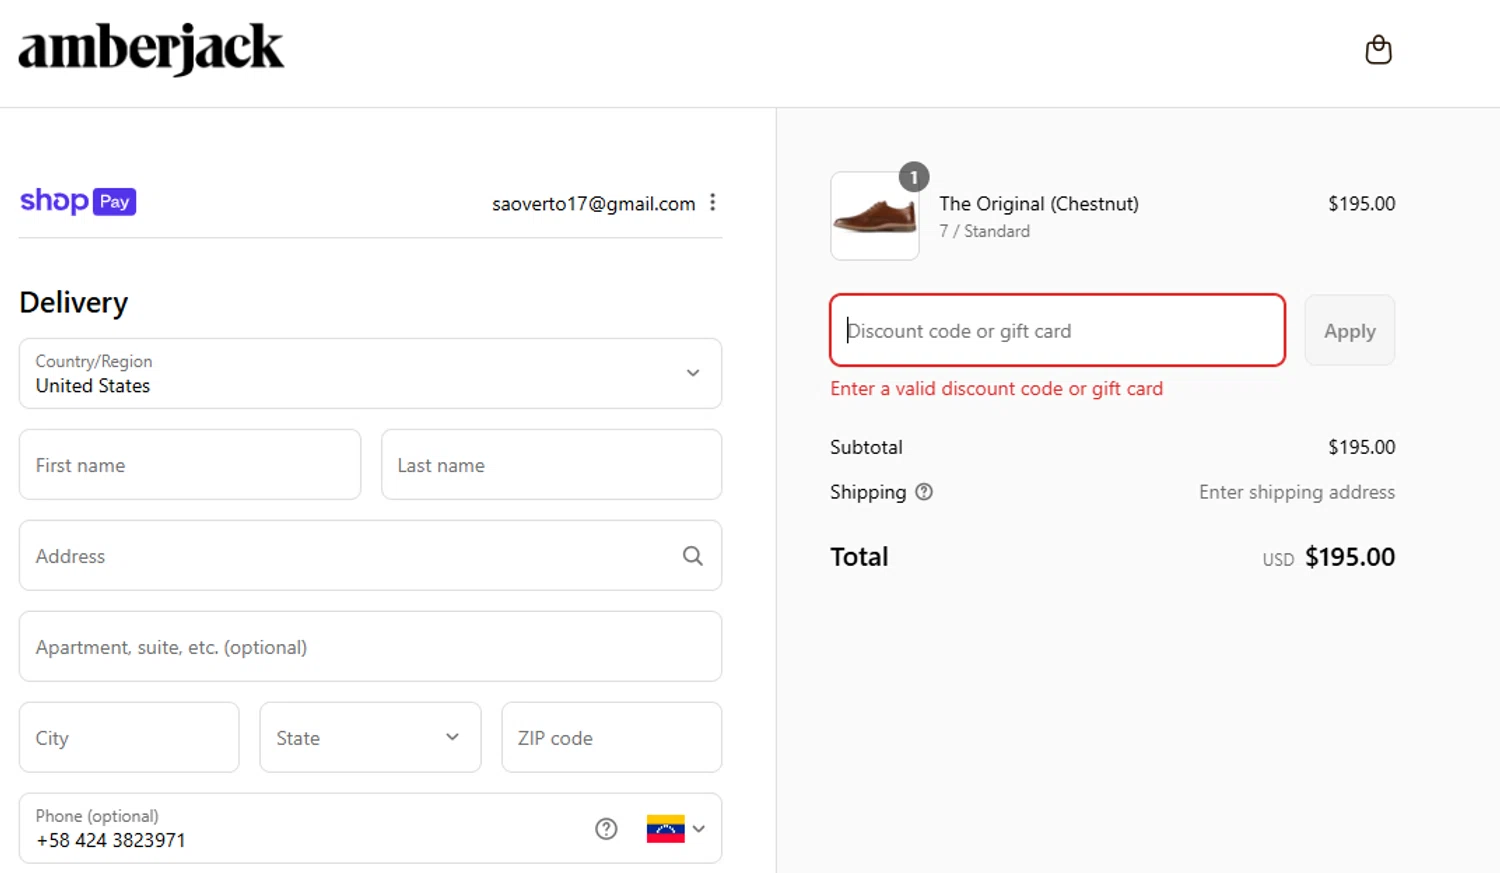1500x873 pixels.
Task: Click the Shop Pay logo
Action: click(78, 201)
